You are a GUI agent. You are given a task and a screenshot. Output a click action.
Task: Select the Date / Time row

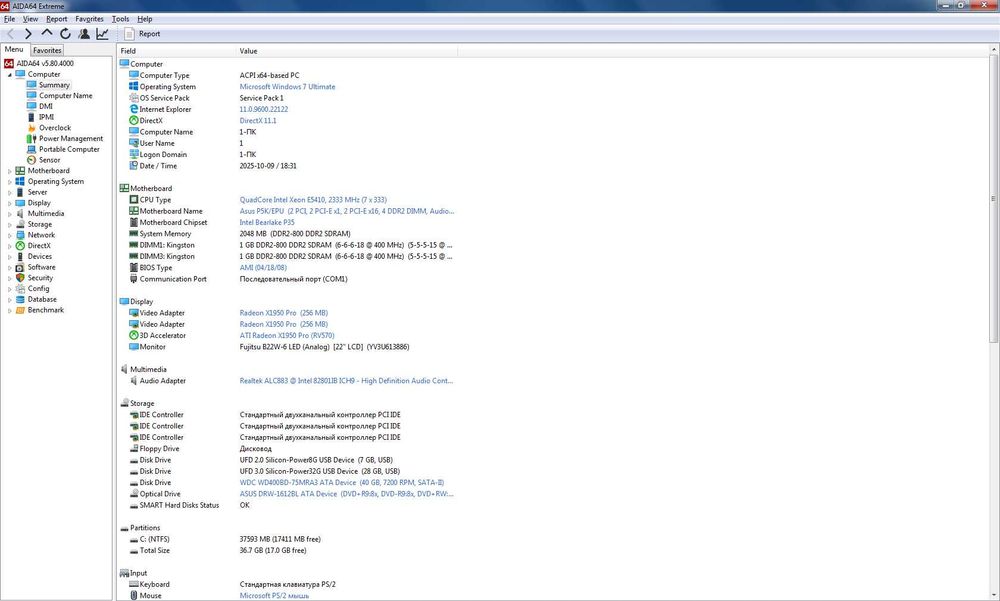click(287, 166)
